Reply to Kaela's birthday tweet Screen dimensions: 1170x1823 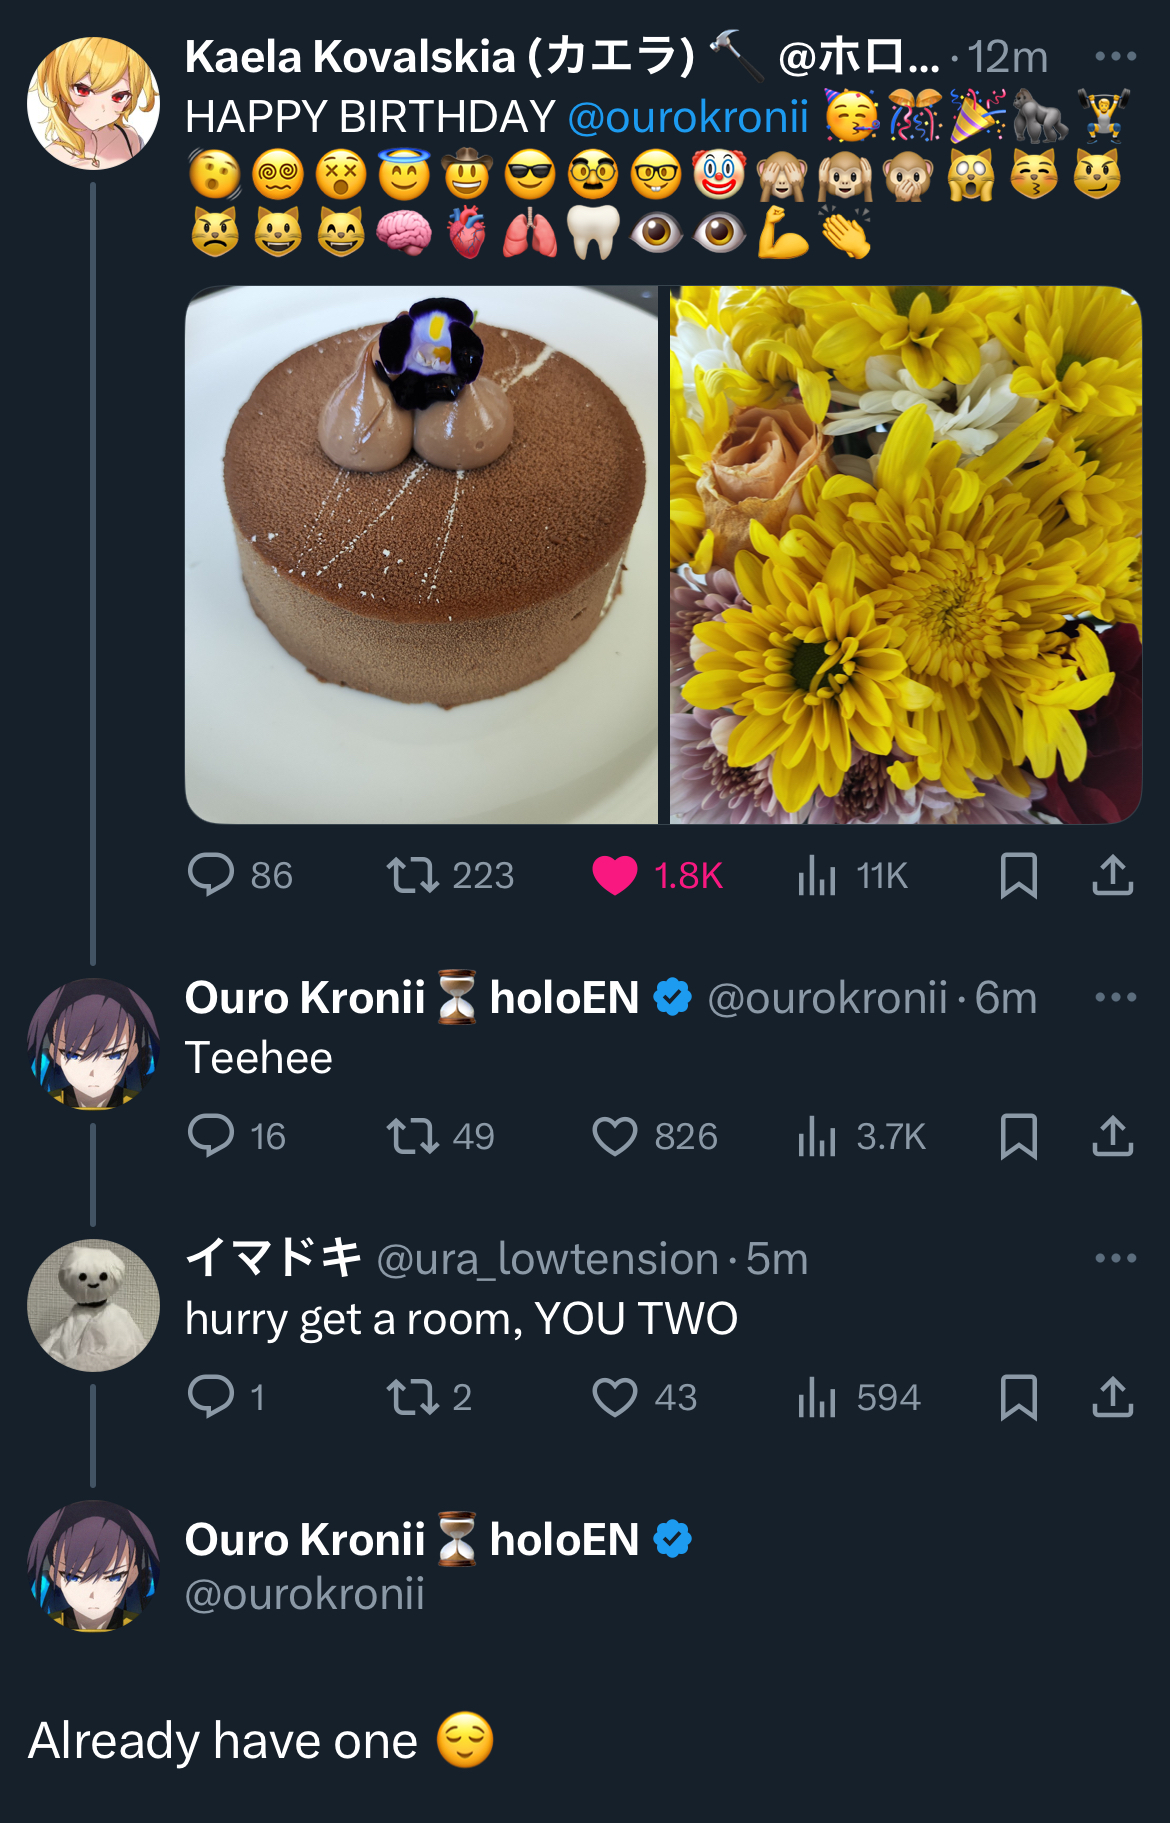pyautogui.click(x=211, y=875)
